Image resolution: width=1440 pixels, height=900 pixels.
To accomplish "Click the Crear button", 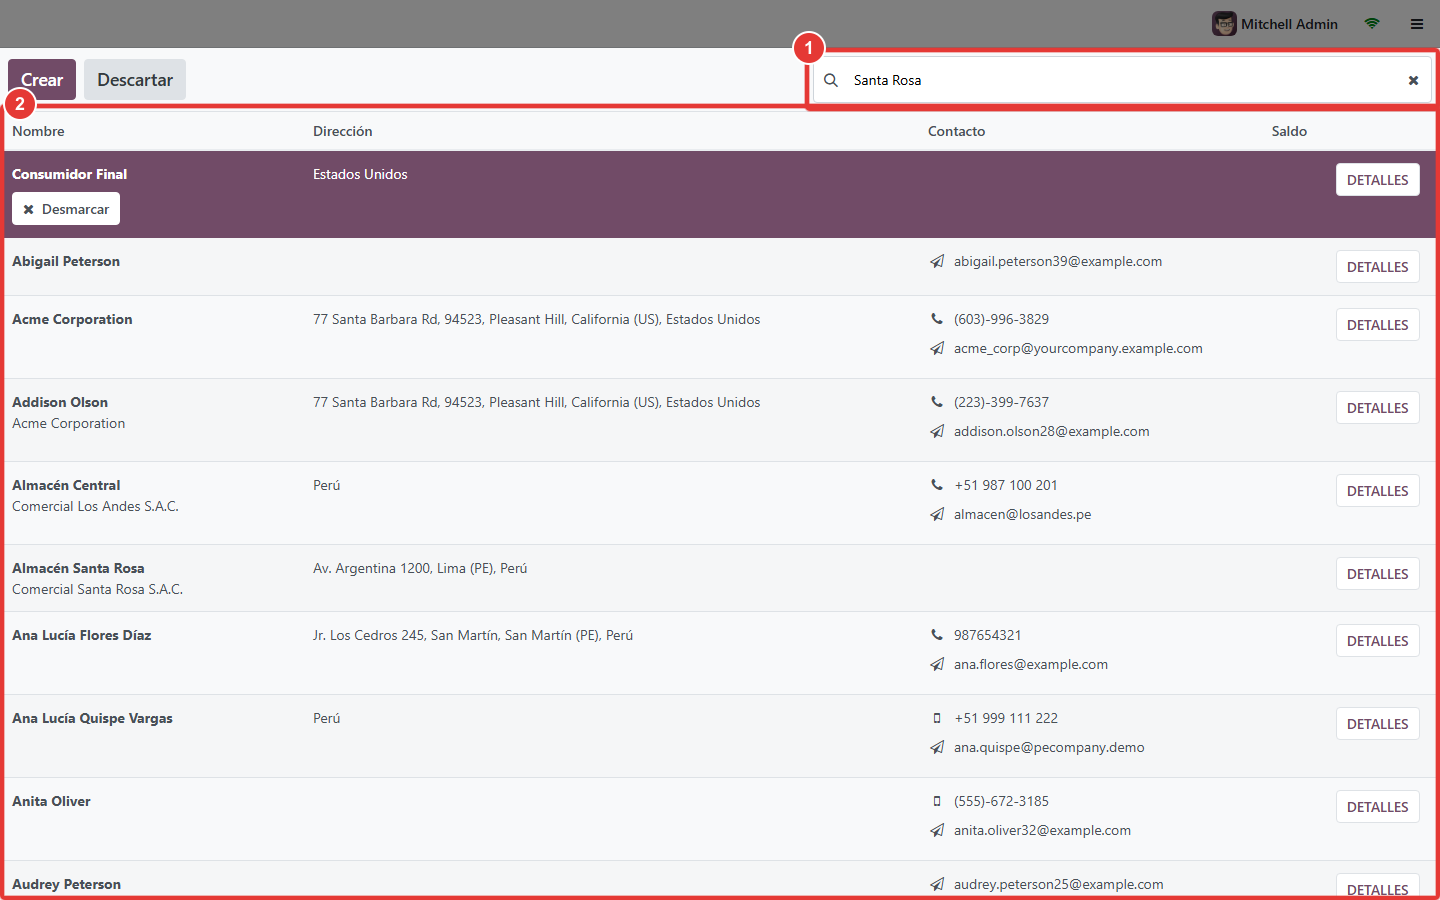I will click(42, 80).
